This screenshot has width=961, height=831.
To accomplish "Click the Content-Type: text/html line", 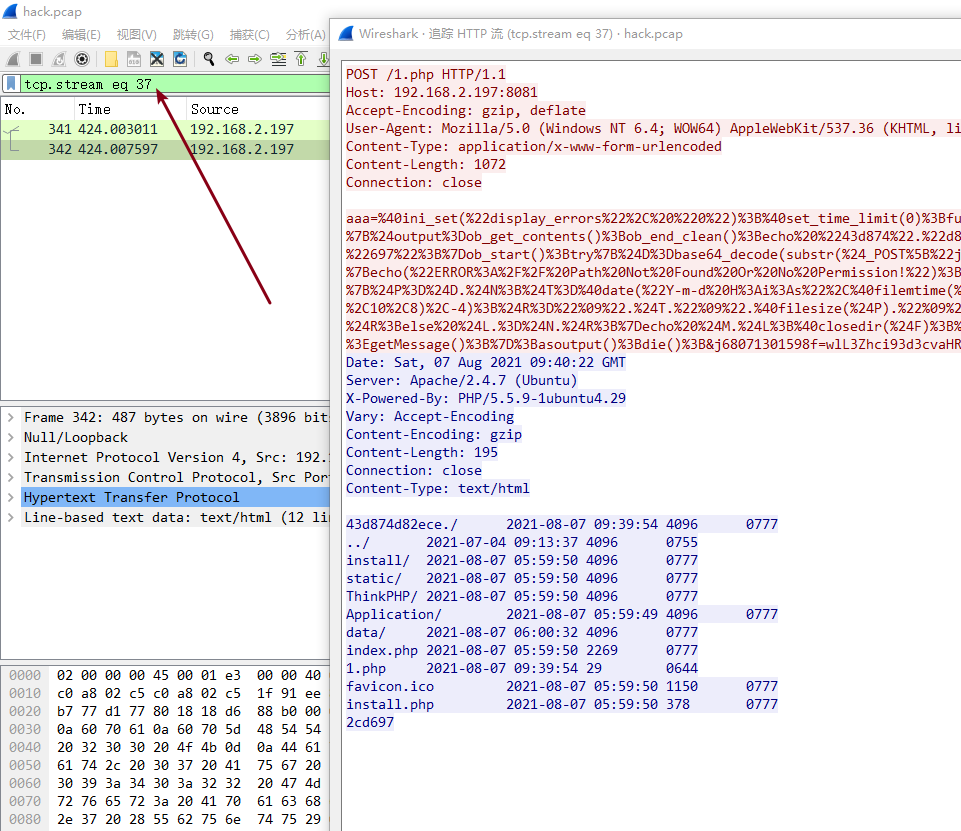I will click(438, 488).
